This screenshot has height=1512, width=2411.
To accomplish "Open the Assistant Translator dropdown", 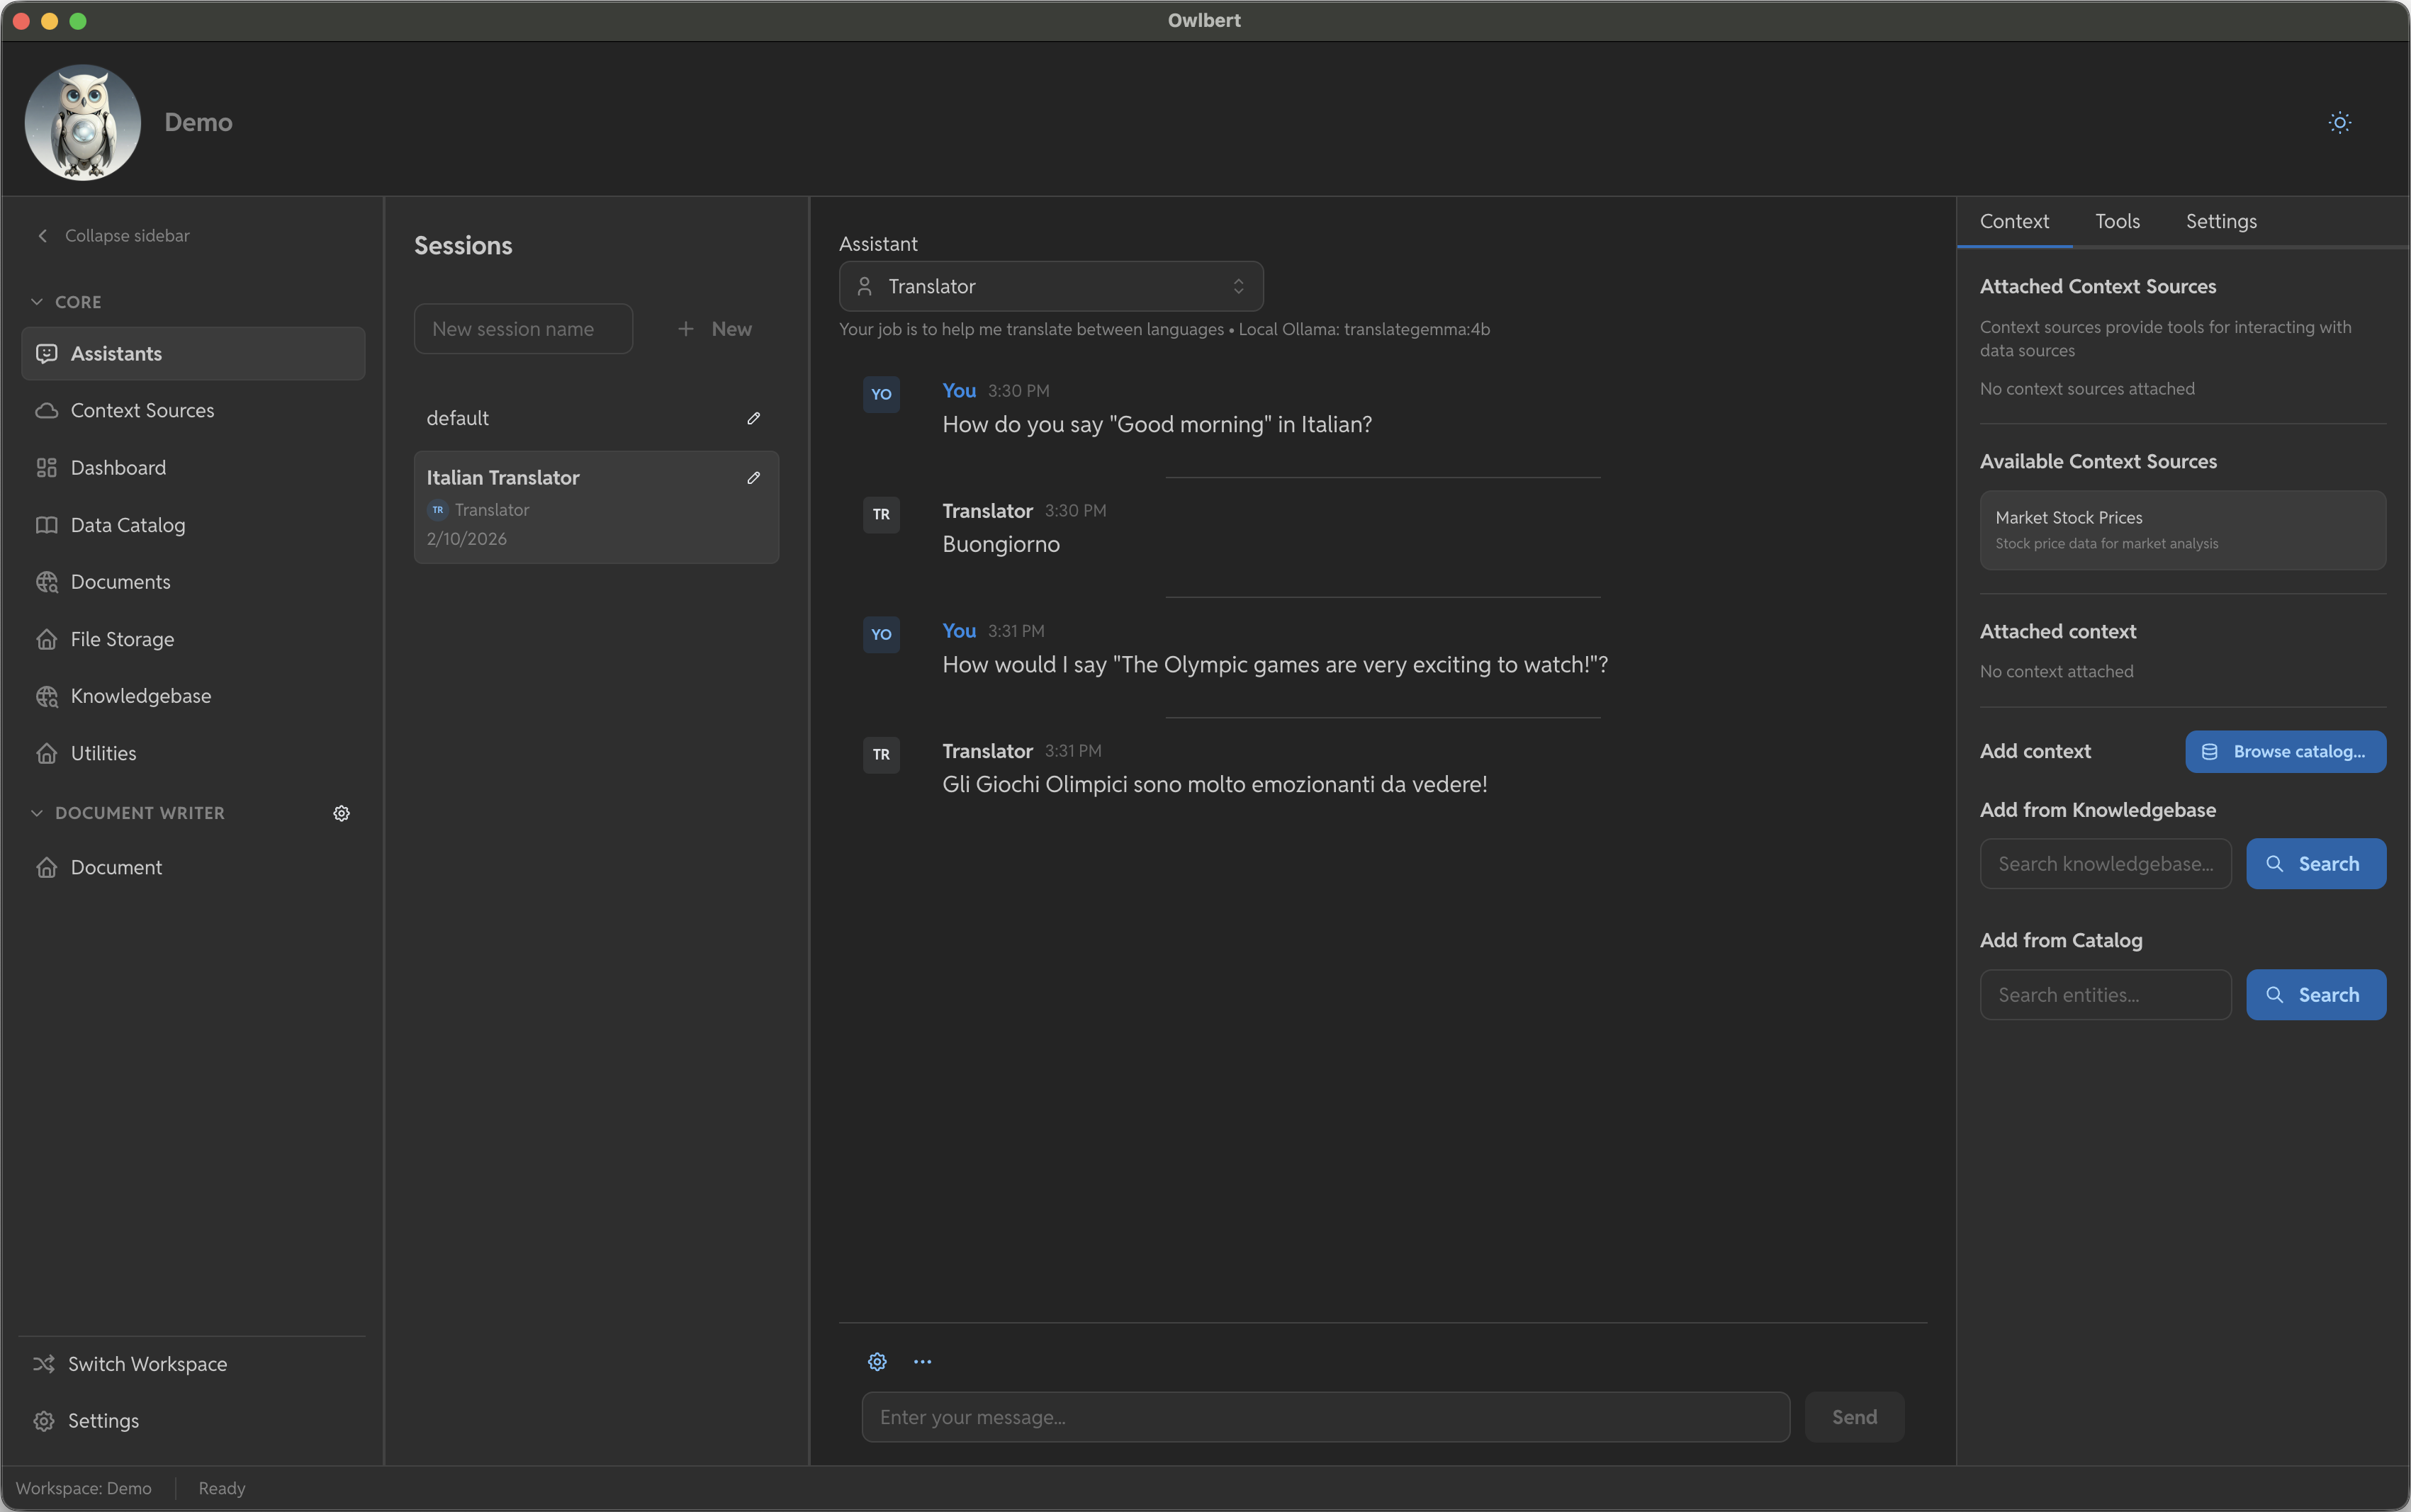I will (x=1050, y=287).
